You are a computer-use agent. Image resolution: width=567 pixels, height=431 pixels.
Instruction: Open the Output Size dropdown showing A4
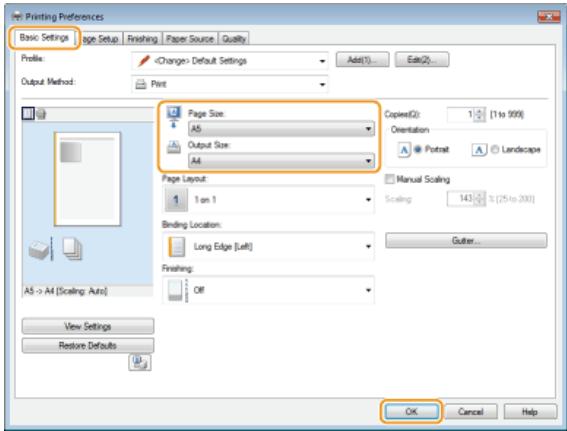pos(281,161)
